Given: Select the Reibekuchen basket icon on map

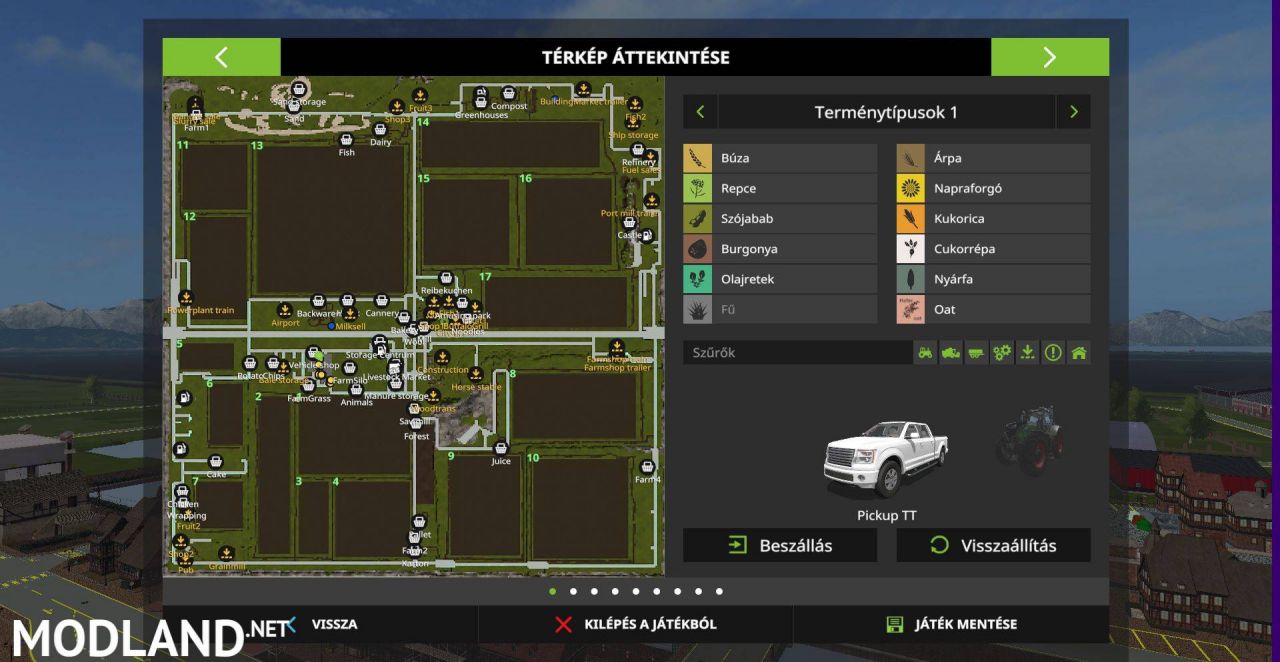Looking at the screenshot, I should pyautogui.click(x=446, y=279).
